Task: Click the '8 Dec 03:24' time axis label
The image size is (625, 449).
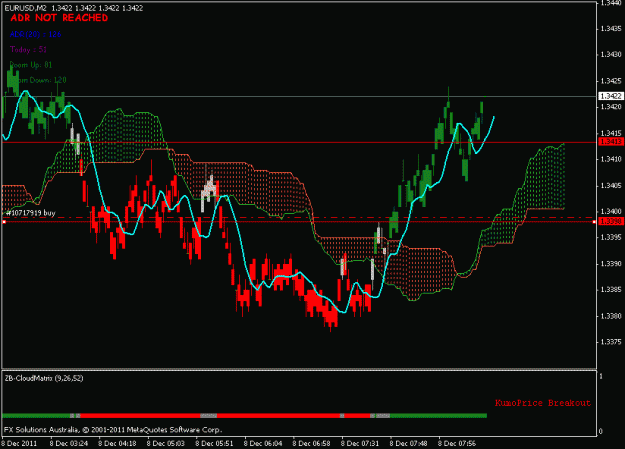Action: [69, 443]
